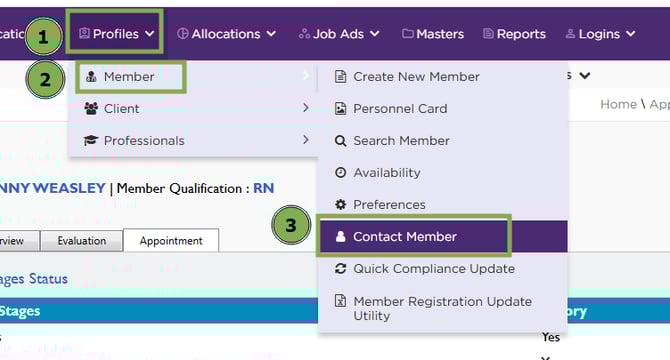Click the Availability clock icon
Screen dimensions: 670x360
[341, 173]
